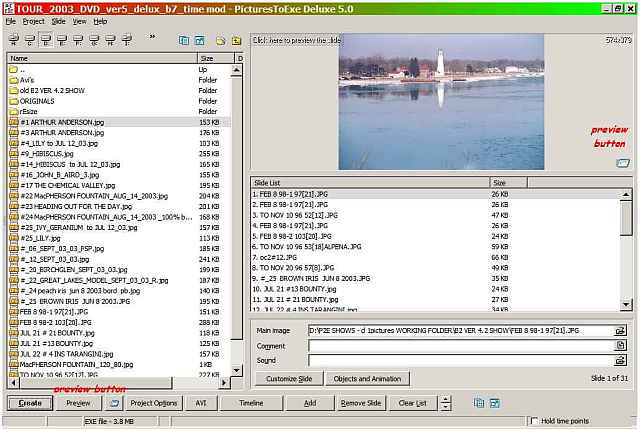This screenshot has width=640, height=429.
Task: Open Project Options
Action: point(154,403)
